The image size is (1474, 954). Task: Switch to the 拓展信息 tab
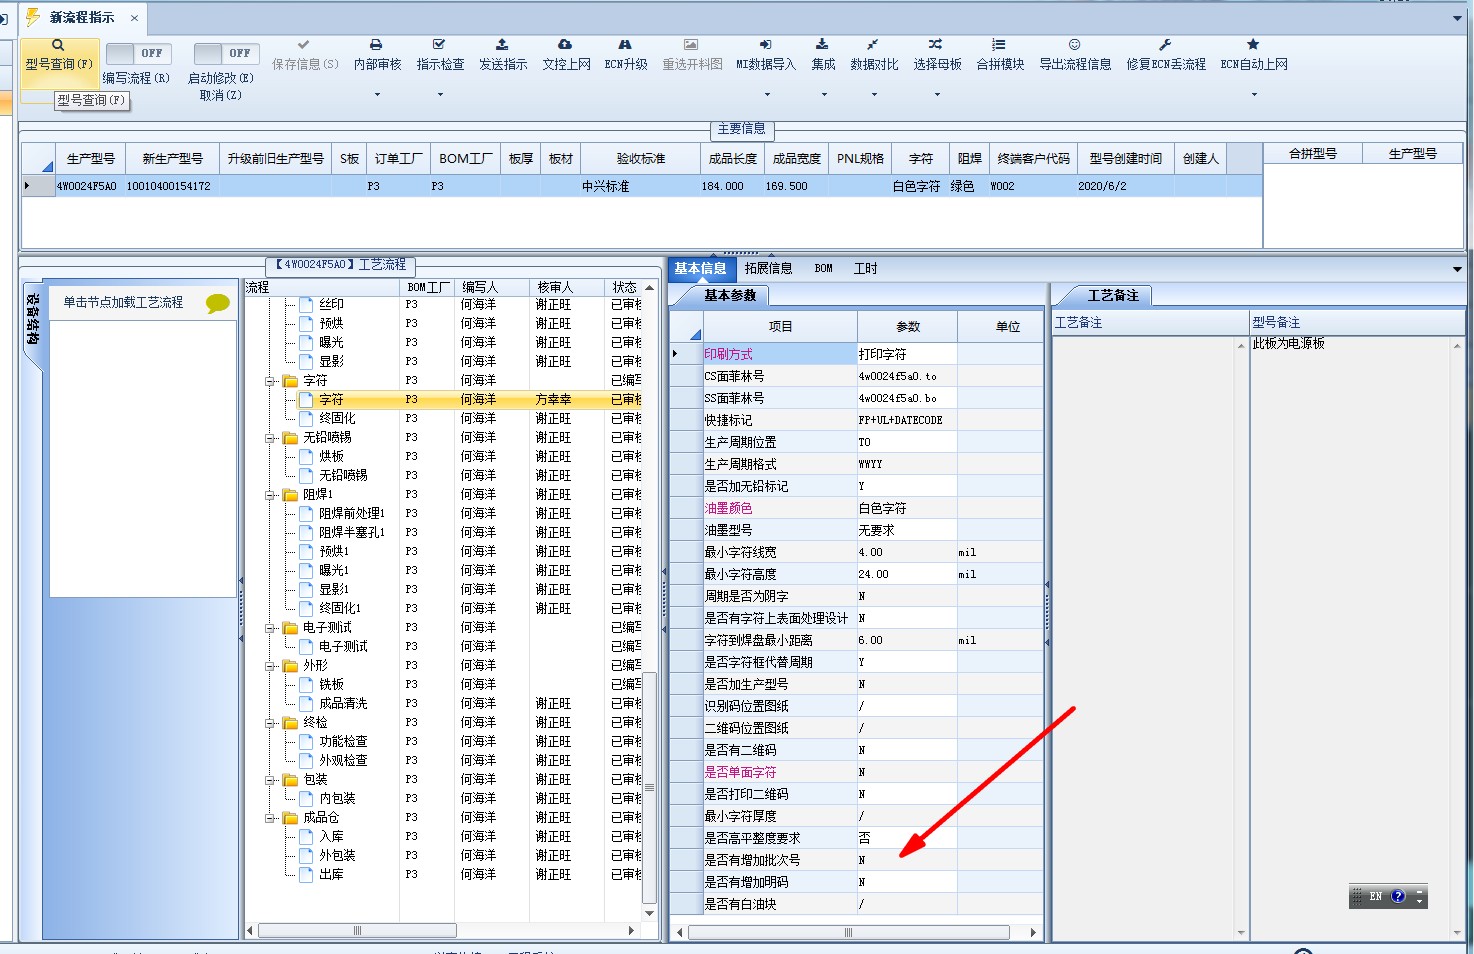pyautogui.click(x=768, y=268)
